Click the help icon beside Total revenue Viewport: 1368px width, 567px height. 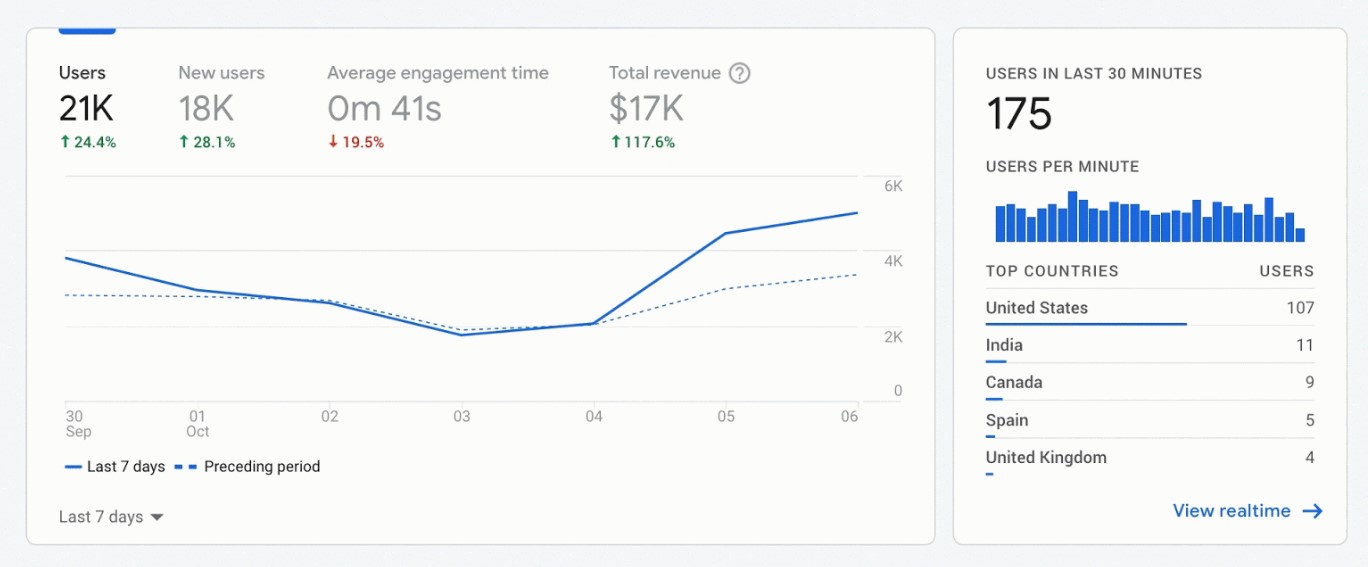coord(739,73)
